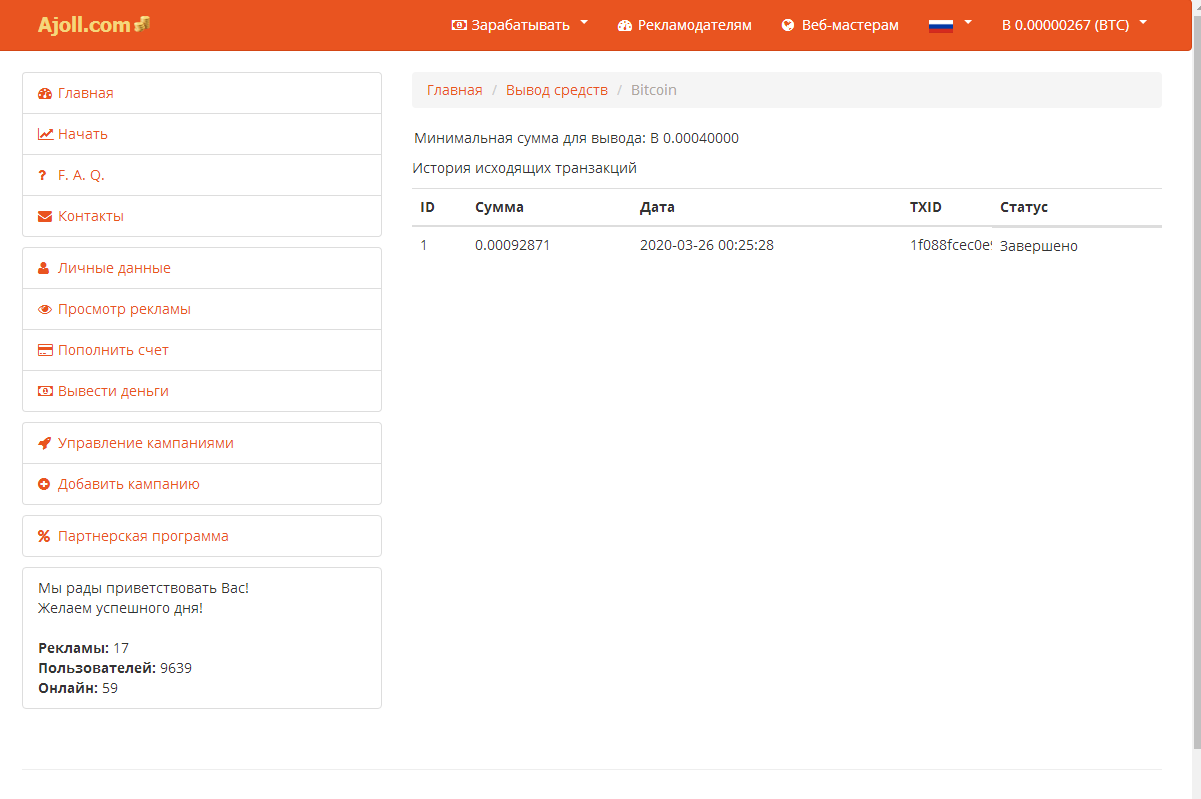1201x799 pixels.
Task: Click the Статус column header
Action: (1024, 207)
